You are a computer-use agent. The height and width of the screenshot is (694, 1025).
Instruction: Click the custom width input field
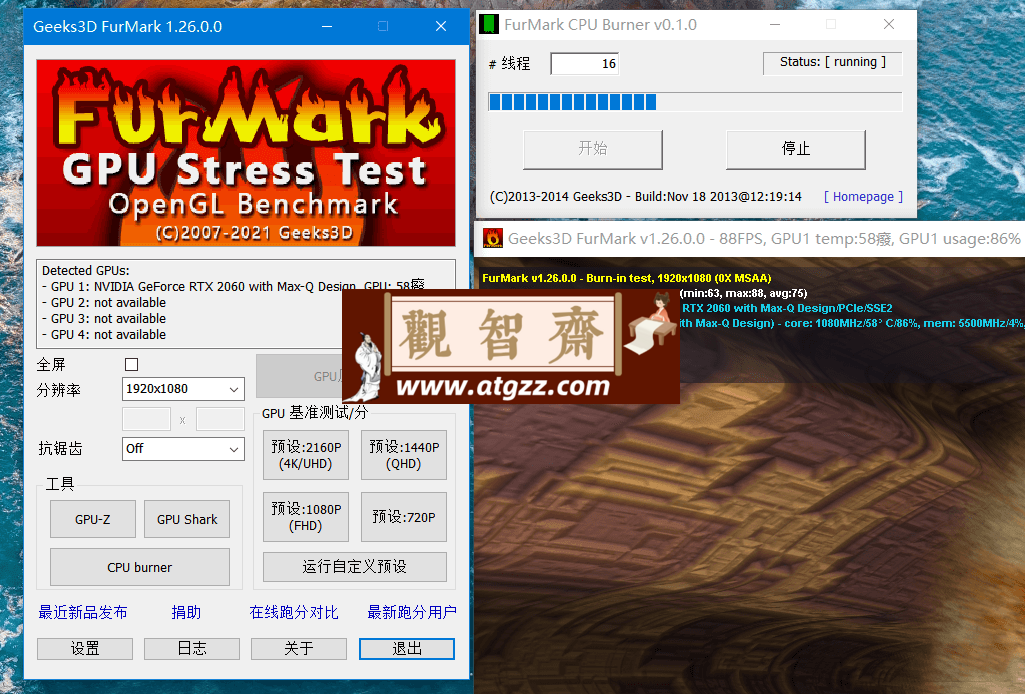(146, 420)
